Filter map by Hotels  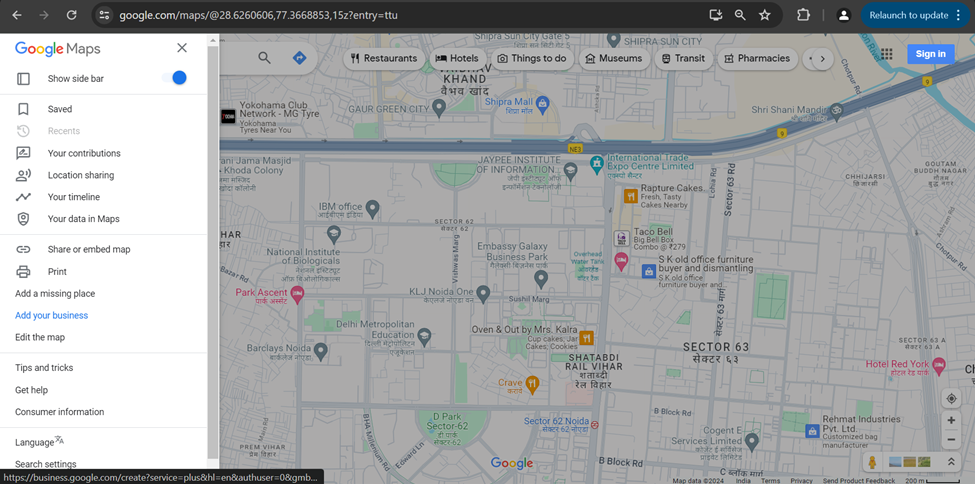[457, 58]
